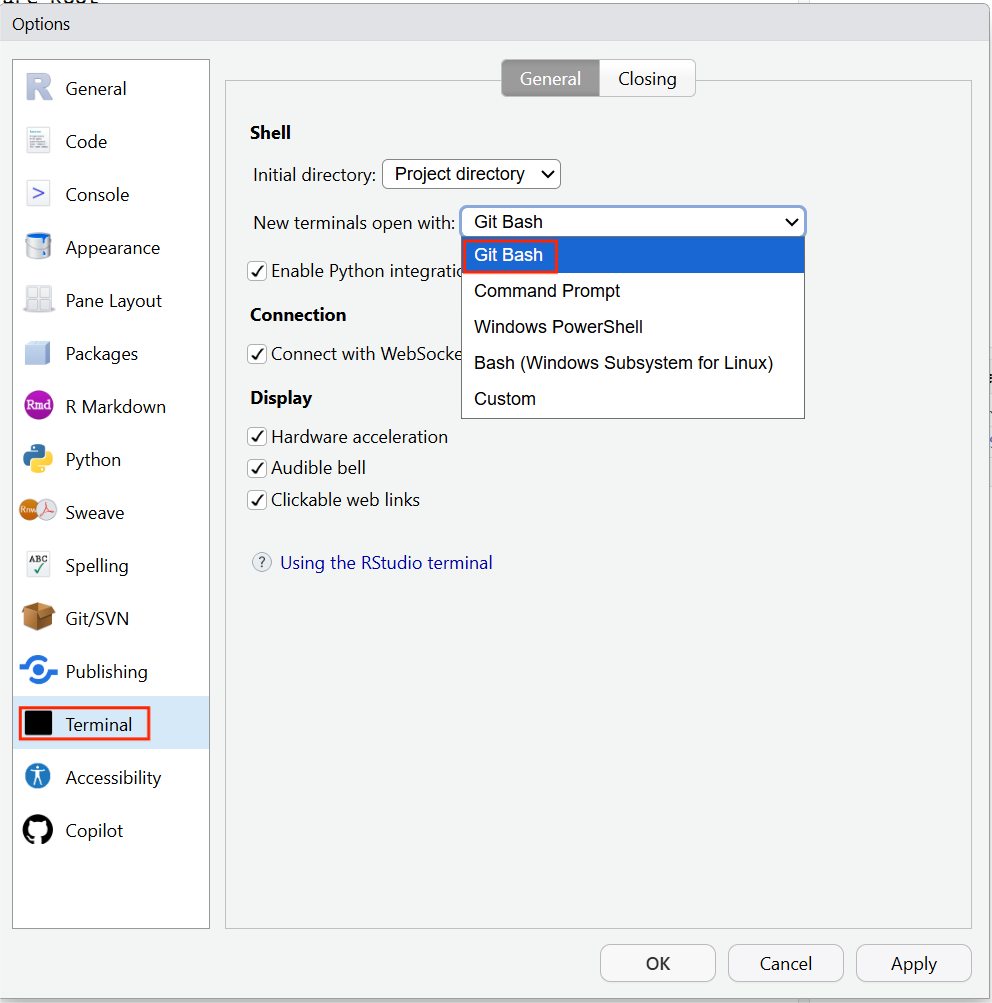Click the Console prompt icon
The width and height of the screenshot is (992, 1003).
click(x=38, y=194)
